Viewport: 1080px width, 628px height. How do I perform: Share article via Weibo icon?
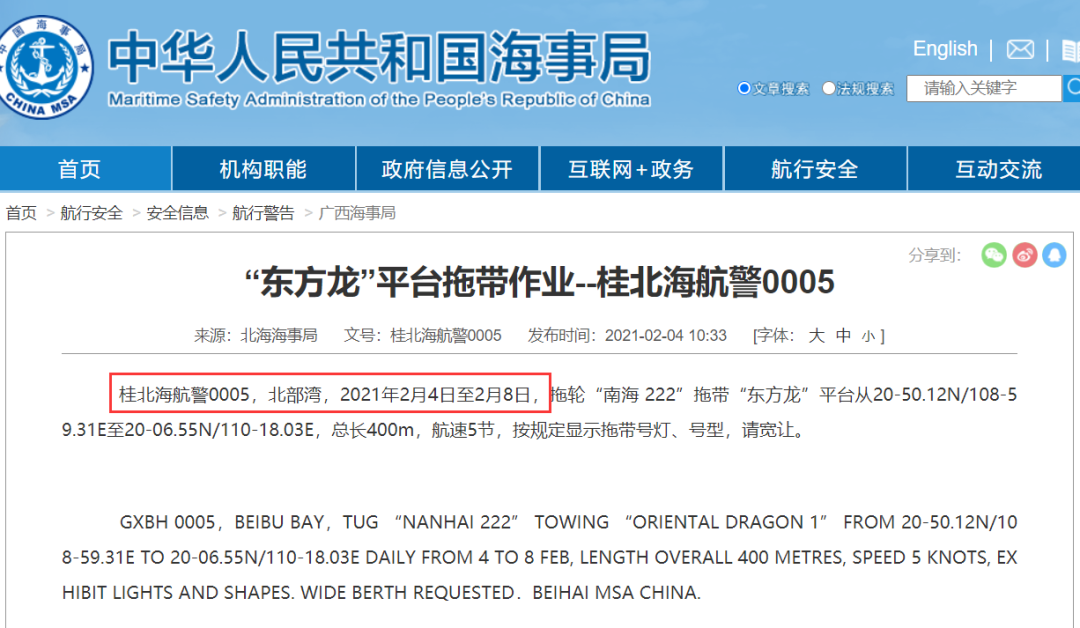pyautogui.click(x=1024, y=255)
